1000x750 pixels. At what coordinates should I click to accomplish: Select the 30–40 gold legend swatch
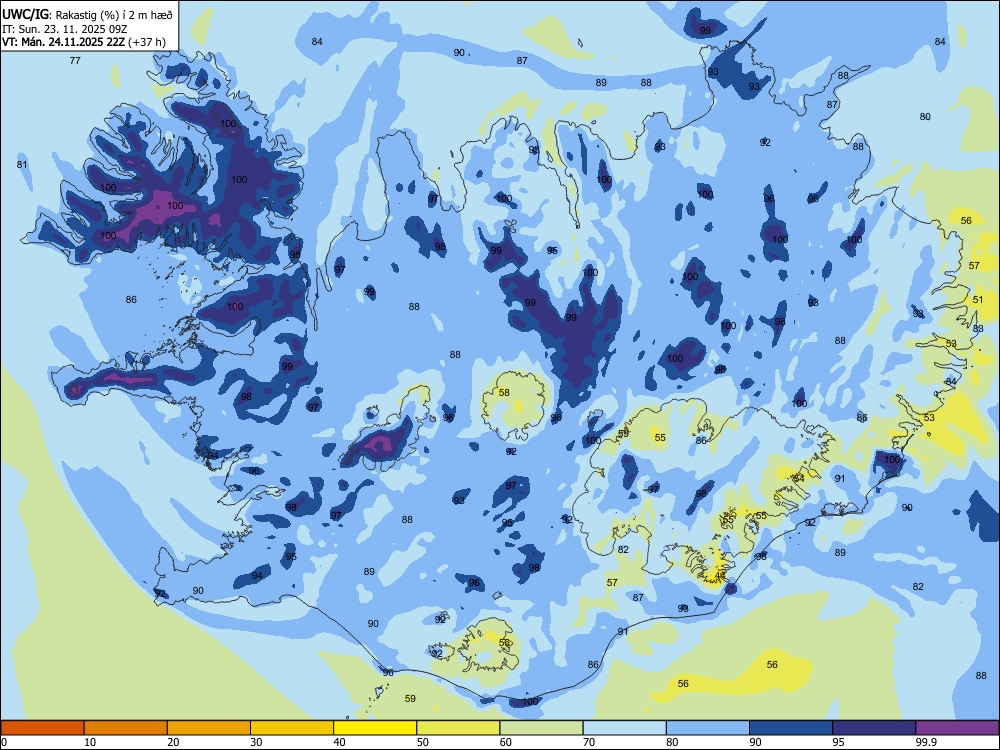tap(292, 728)
